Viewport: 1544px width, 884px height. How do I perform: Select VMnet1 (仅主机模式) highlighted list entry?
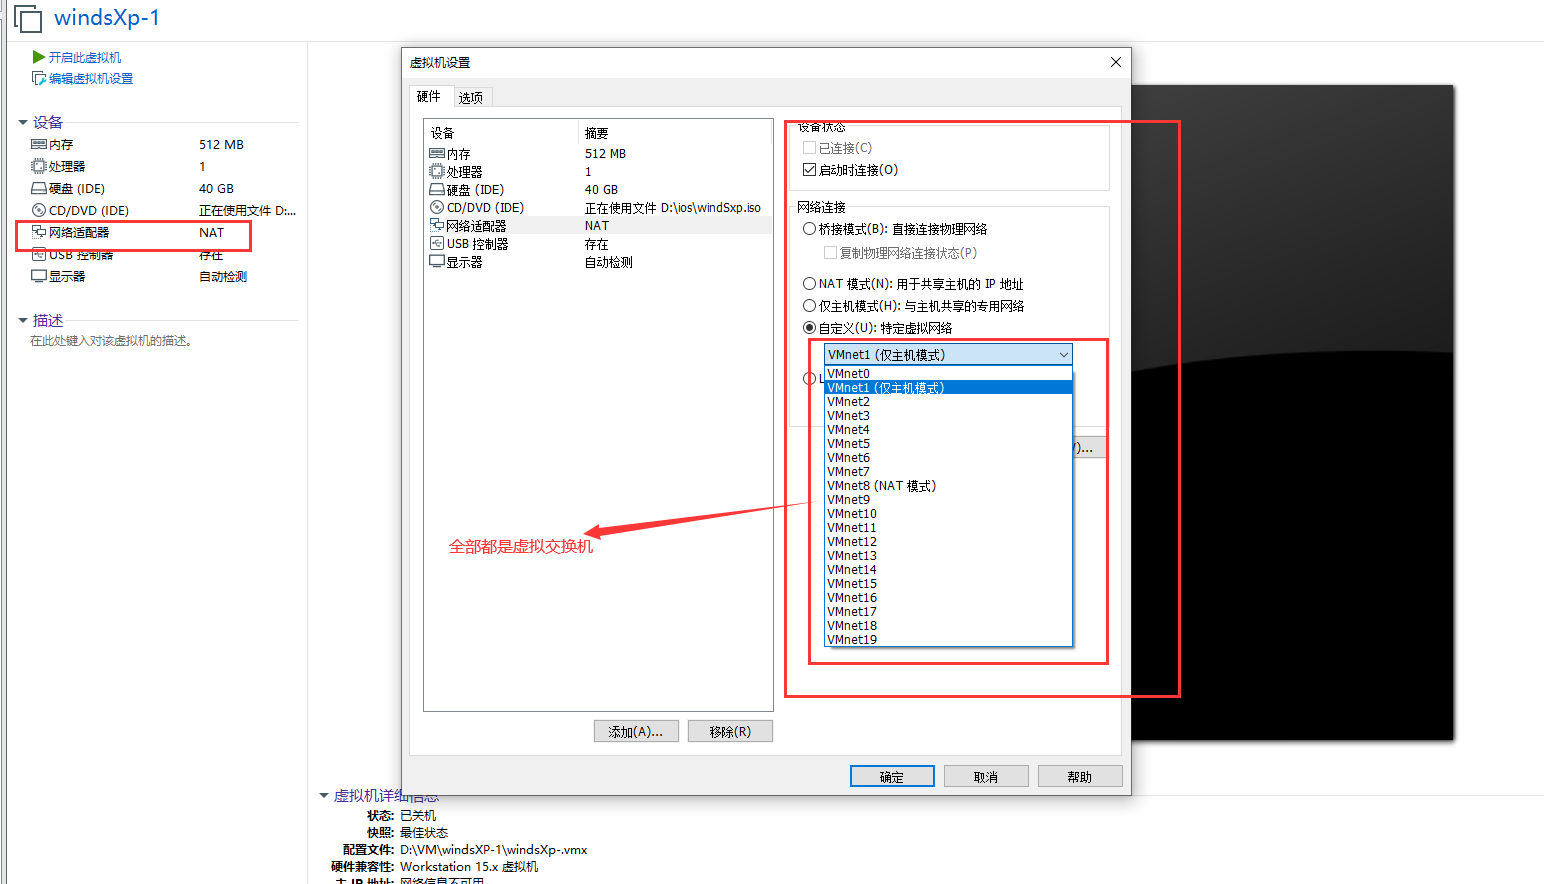pos(948,387)
